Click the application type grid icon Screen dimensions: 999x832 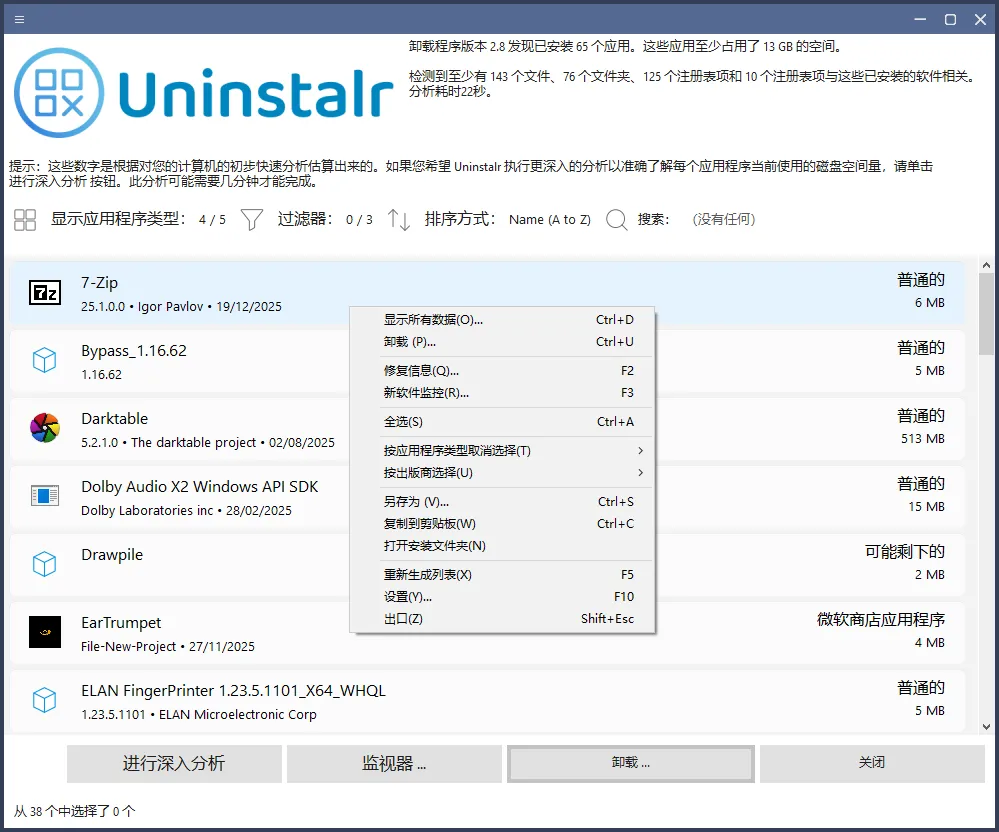25,220
